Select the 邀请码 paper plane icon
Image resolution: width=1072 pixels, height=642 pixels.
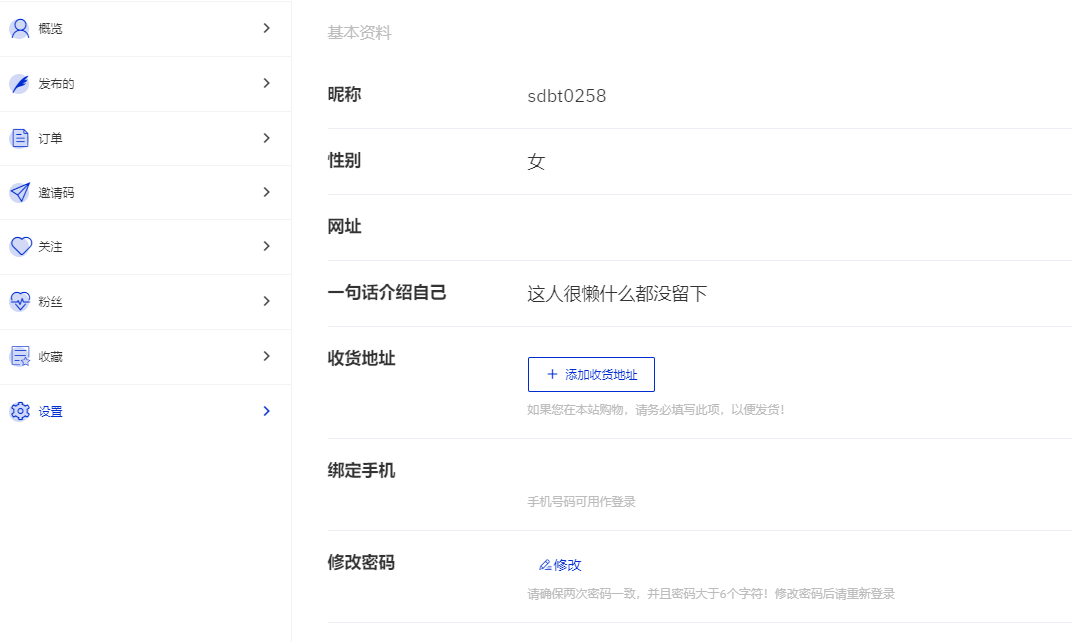click(x=20, y=192)
